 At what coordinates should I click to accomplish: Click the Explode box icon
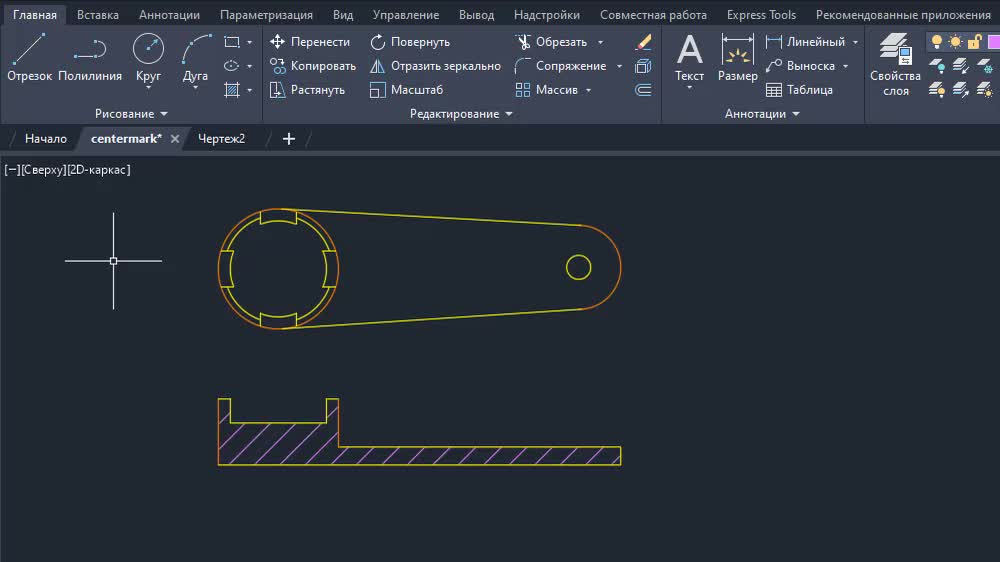[643, 66]
